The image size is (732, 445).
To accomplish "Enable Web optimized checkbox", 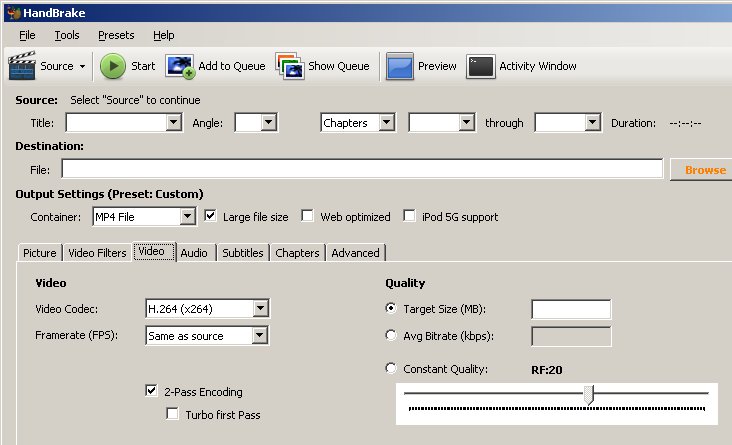I will coord(307,216).
